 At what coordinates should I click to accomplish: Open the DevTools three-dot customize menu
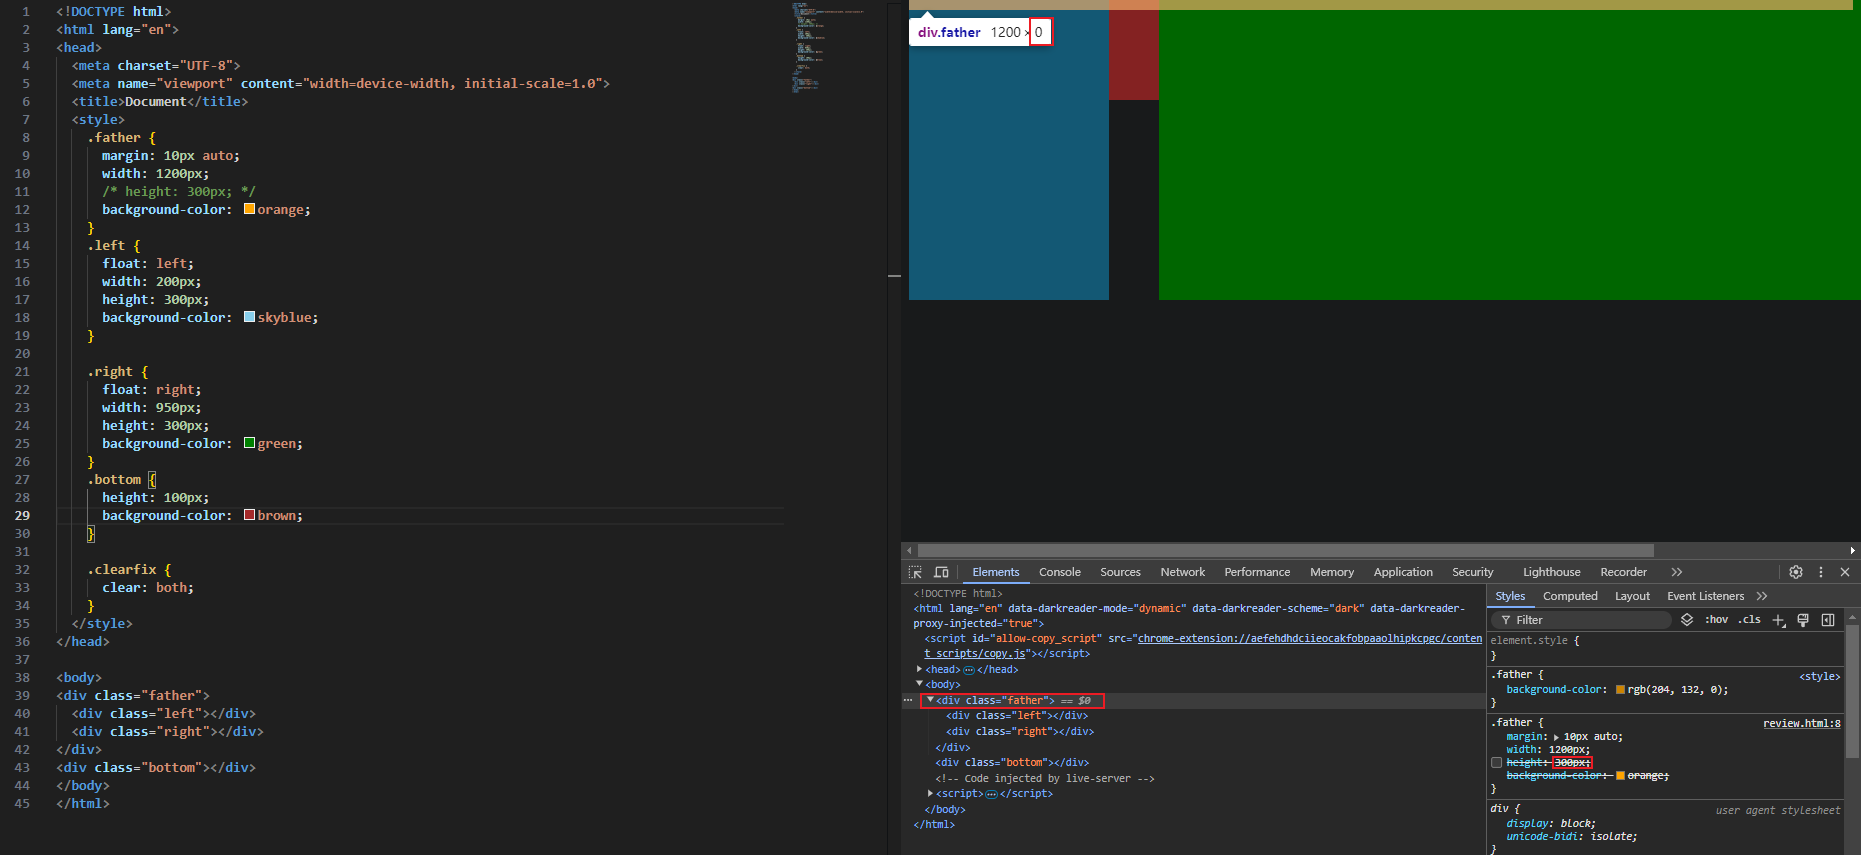[x=1821, y=572]
